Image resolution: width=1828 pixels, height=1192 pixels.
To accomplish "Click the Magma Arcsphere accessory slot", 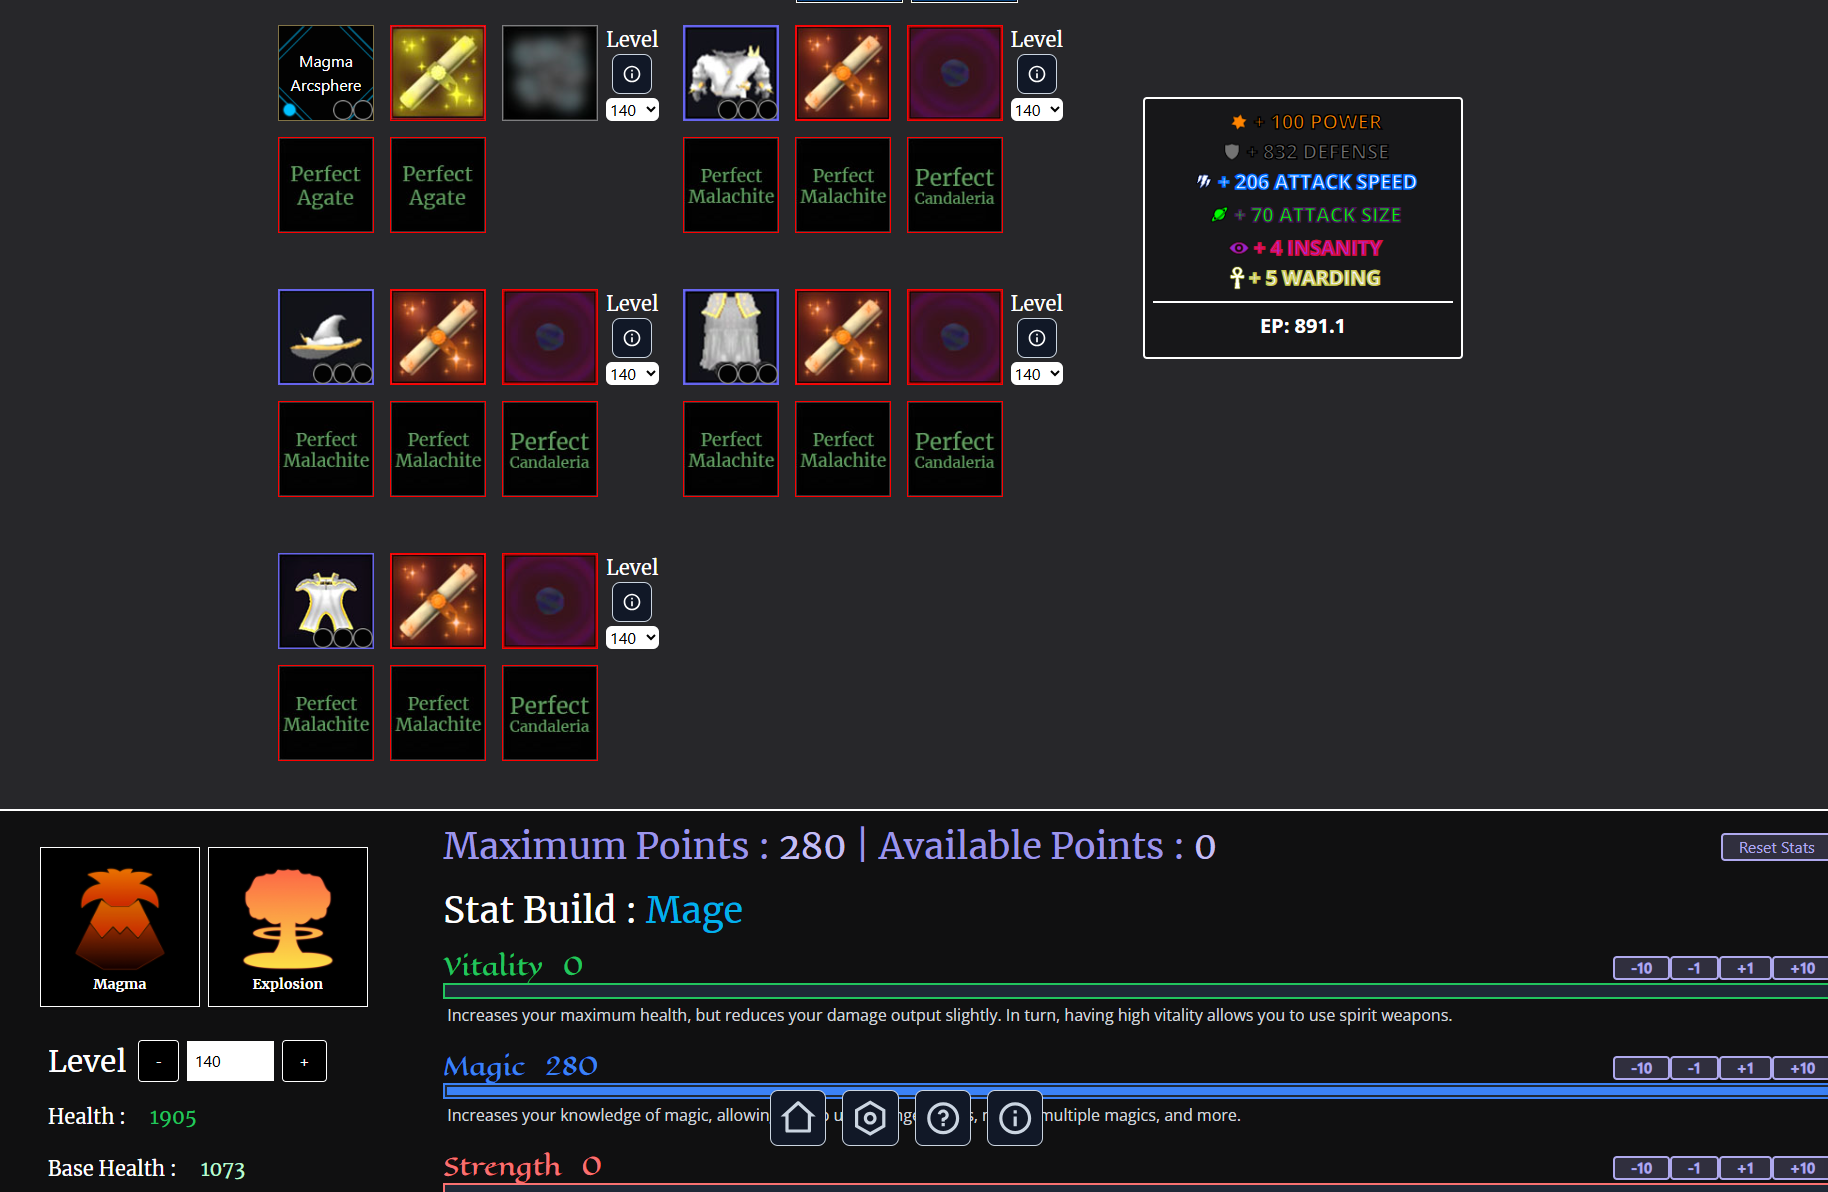I will point(326,73).
